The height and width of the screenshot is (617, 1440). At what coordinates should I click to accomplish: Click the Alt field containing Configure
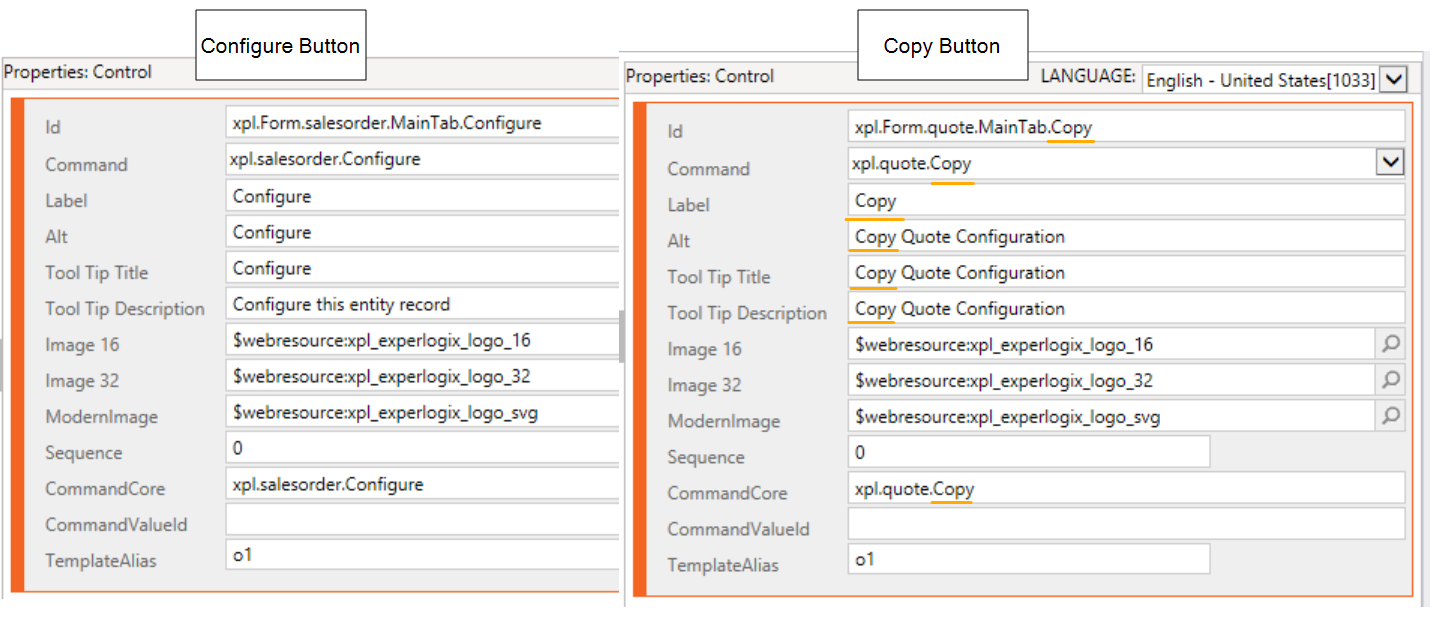click(422, 232)
